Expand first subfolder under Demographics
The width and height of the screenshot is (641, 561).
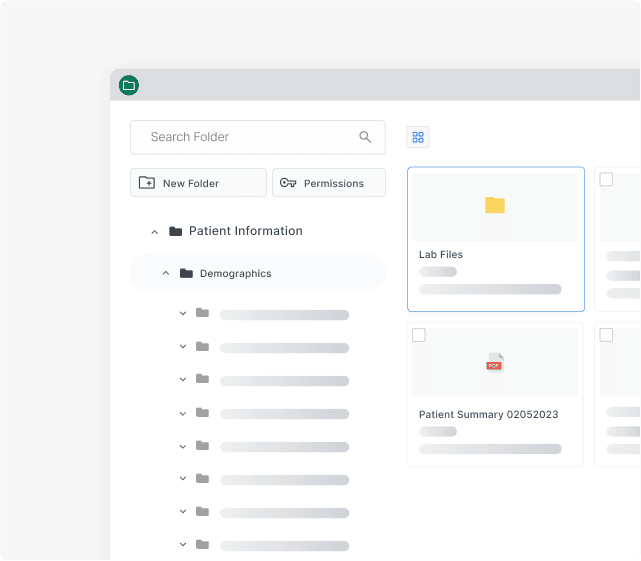click(x=183, y=313)
